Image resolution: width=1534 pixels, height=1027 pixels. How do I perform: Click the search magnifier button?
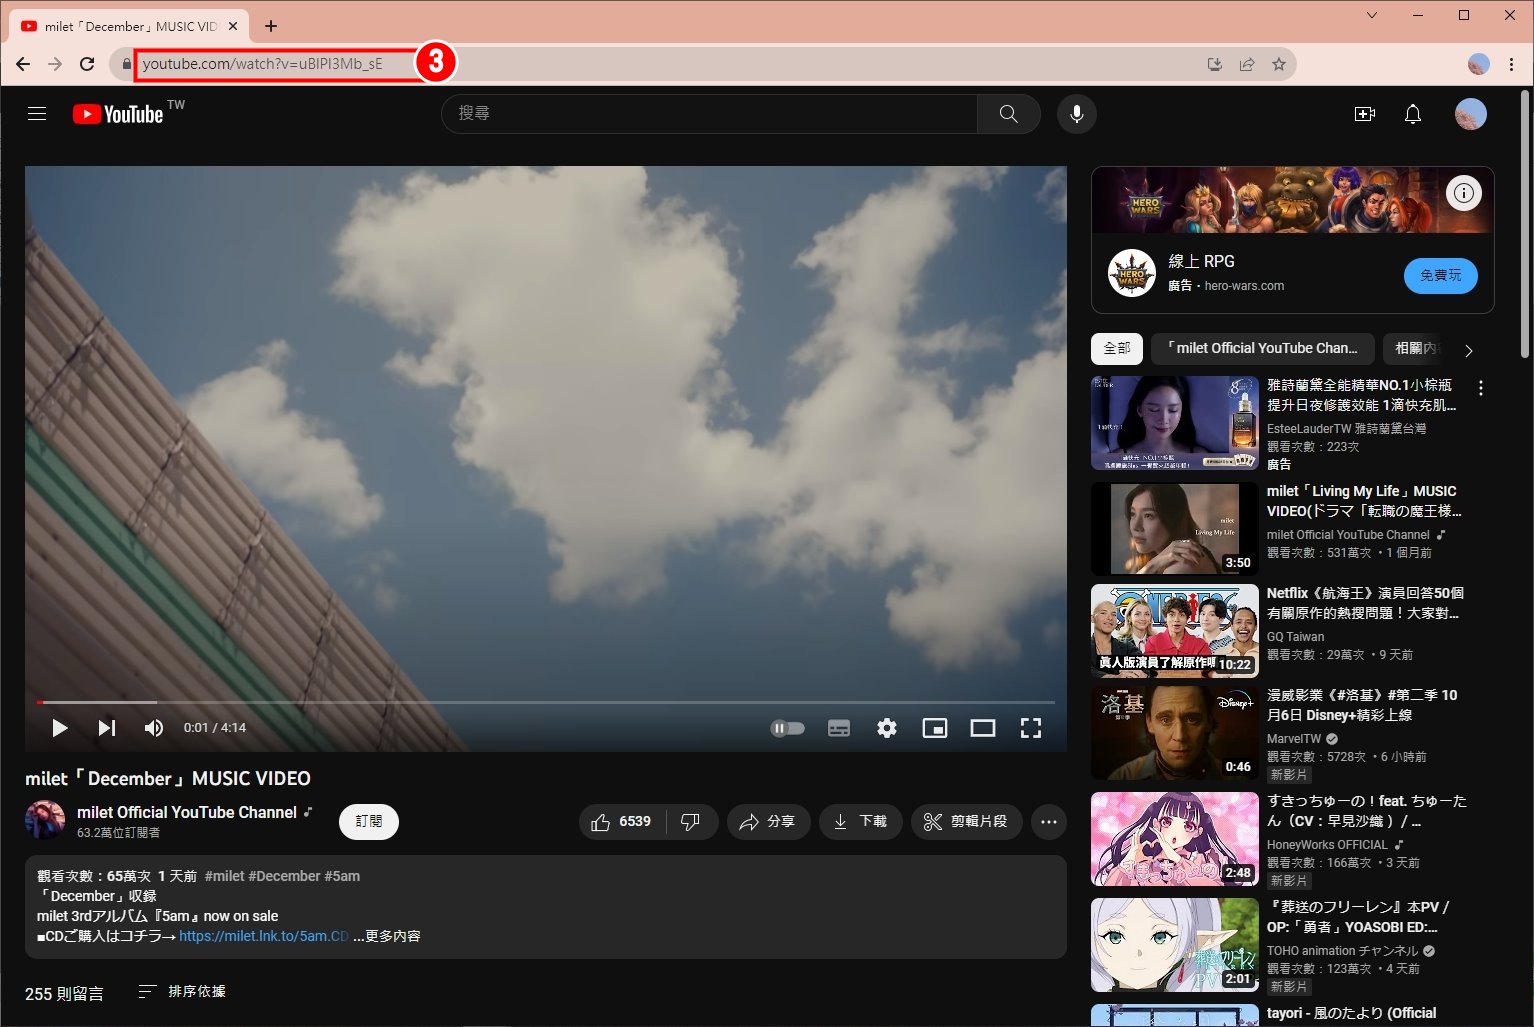1008,114
